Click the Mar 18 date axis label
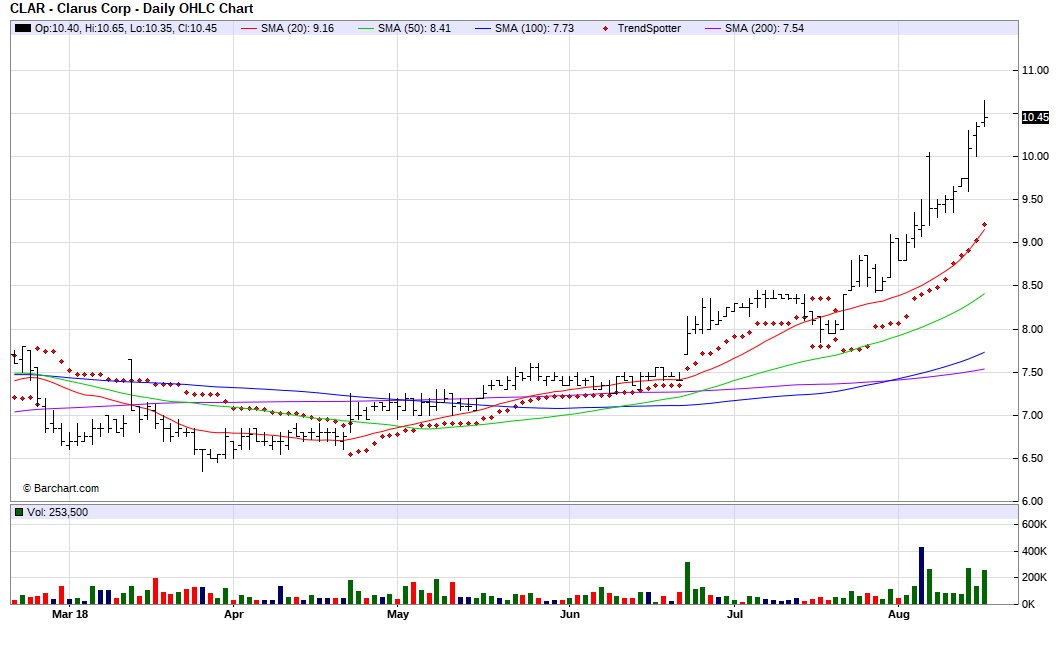 pos(70,614)
